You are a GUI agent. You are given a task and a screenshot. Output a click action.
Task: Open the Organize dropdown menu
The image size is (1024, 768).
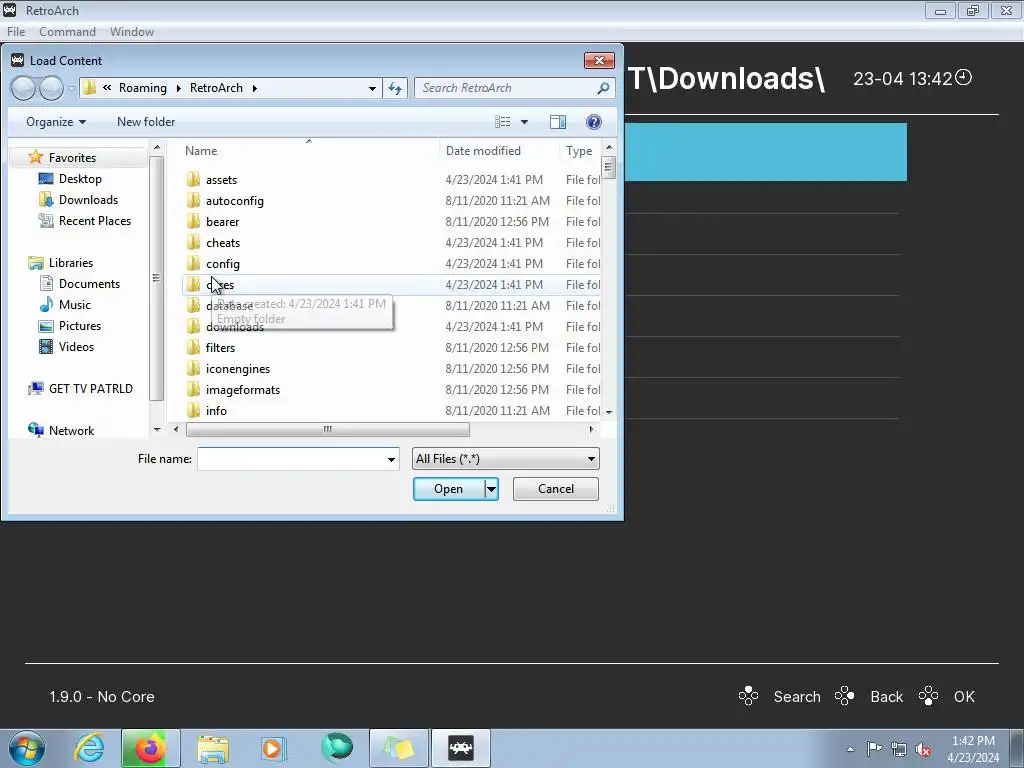(x=56, y=122)
